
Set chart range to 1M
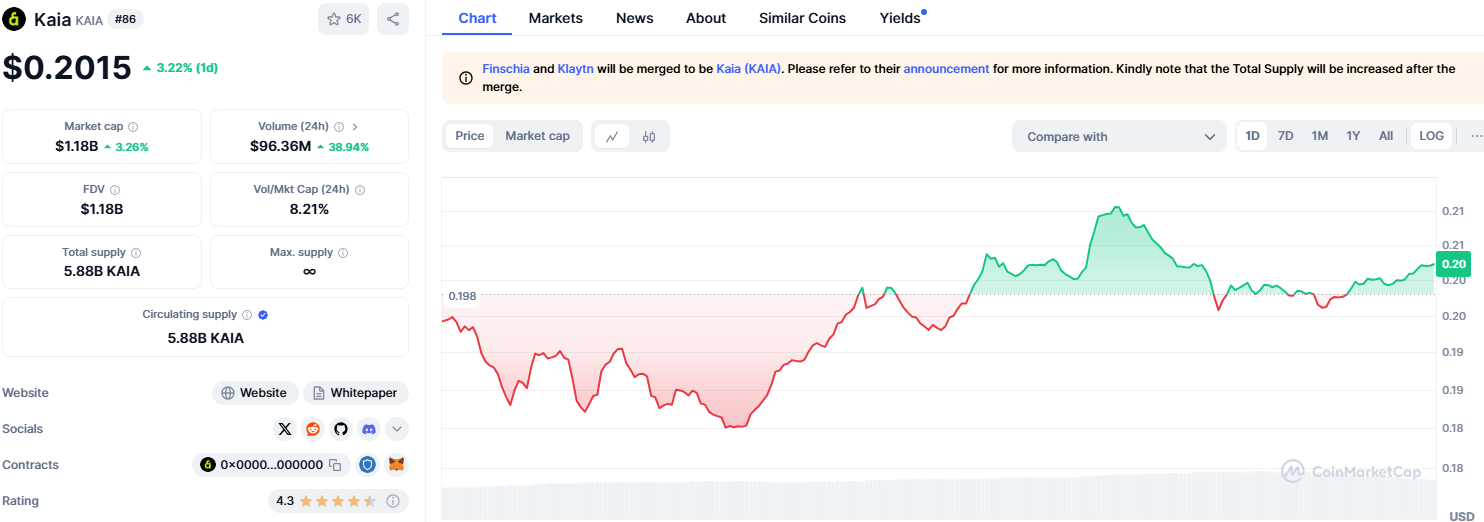[1320, 136]
